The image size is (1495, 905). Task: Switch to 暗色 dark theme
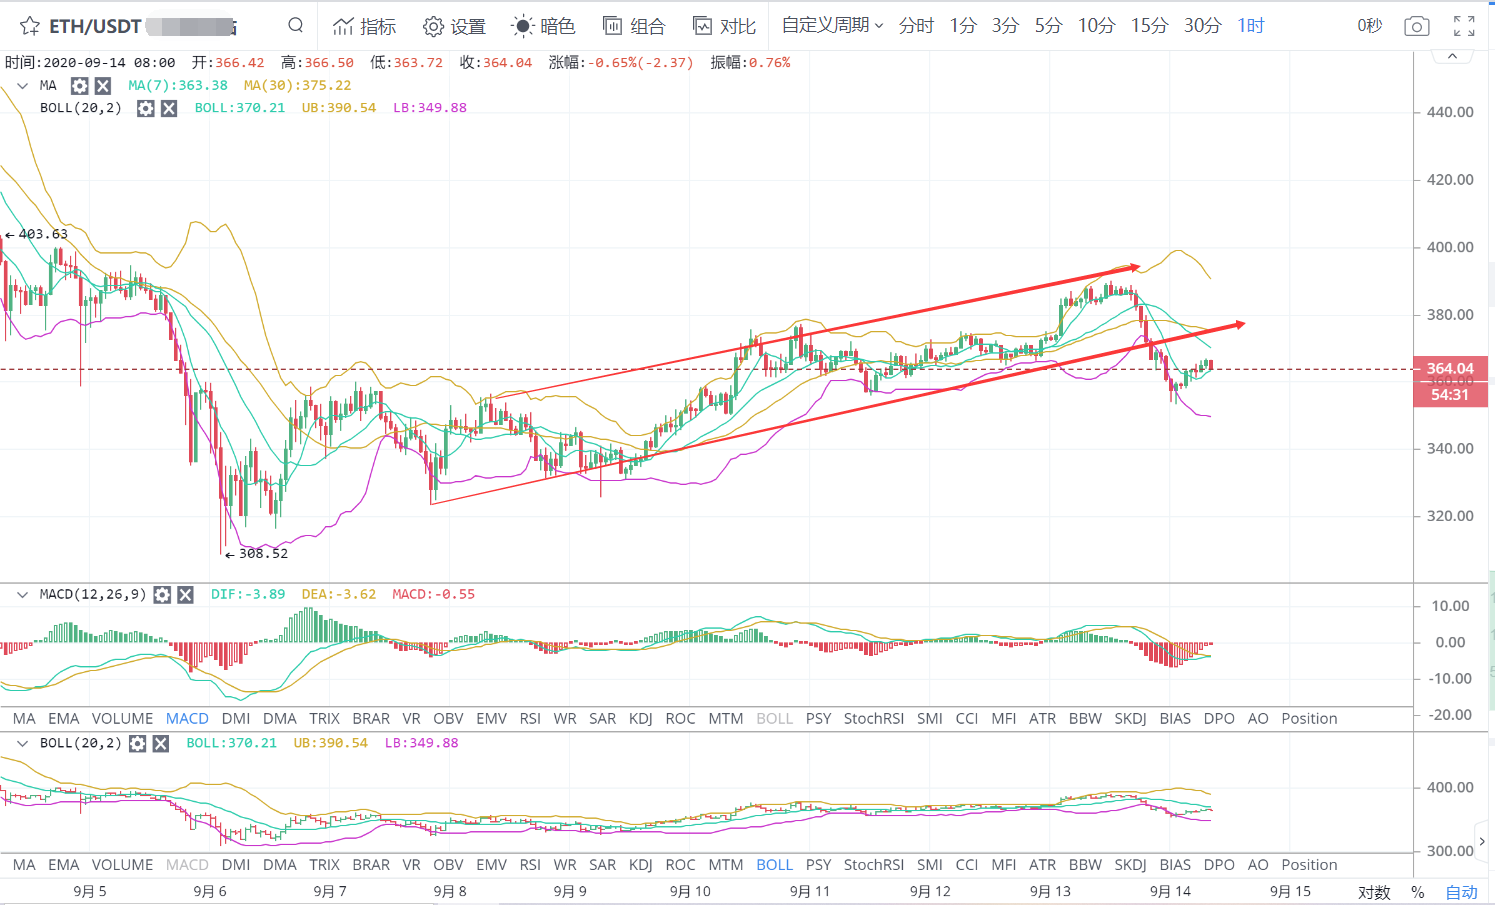point(543,26)
